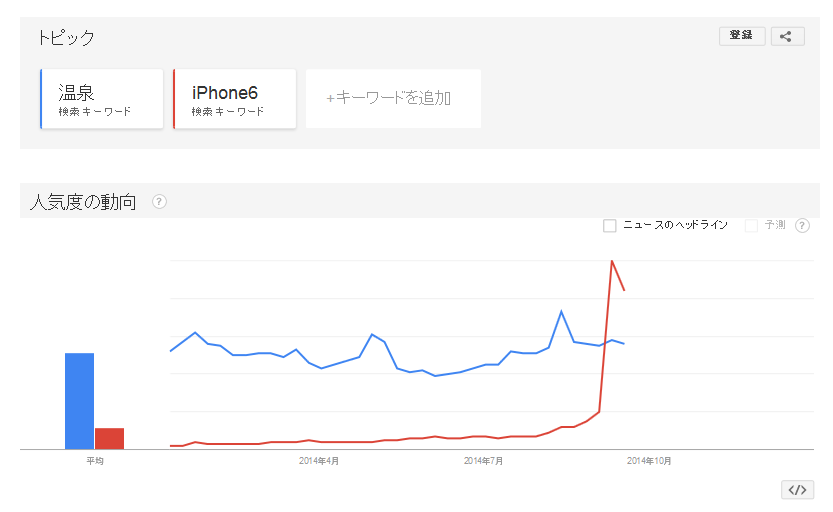Click the 2014年4月 axis label
The image size is (833, 512).
point(319,461)
